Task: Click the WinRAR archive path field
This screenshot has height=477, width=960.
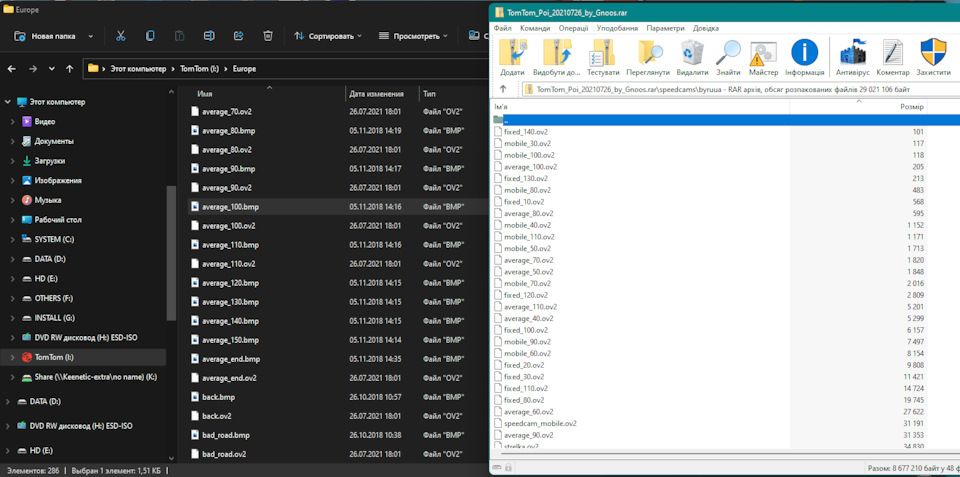Action: 740,89
